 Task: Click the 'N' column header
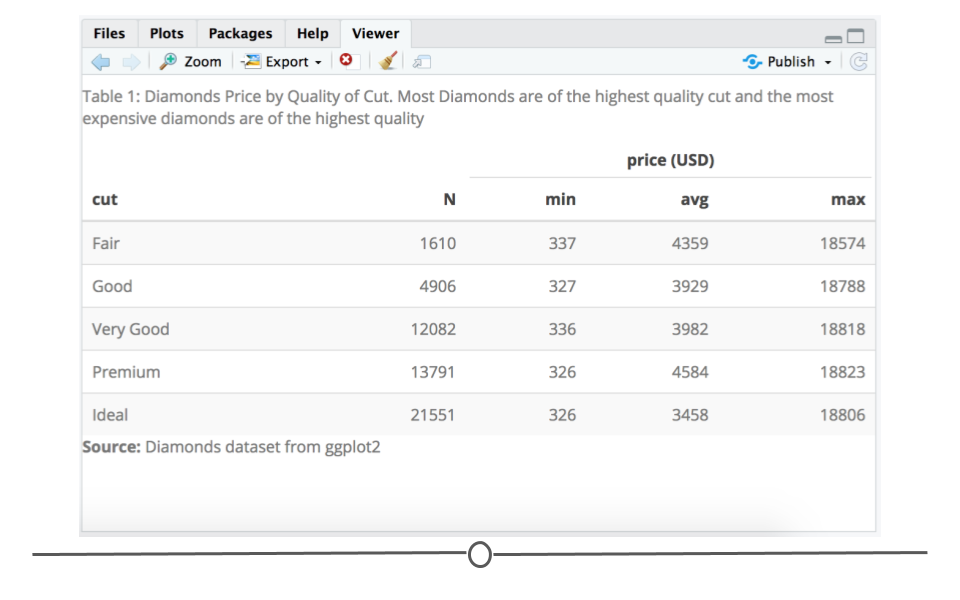(449, 200)
